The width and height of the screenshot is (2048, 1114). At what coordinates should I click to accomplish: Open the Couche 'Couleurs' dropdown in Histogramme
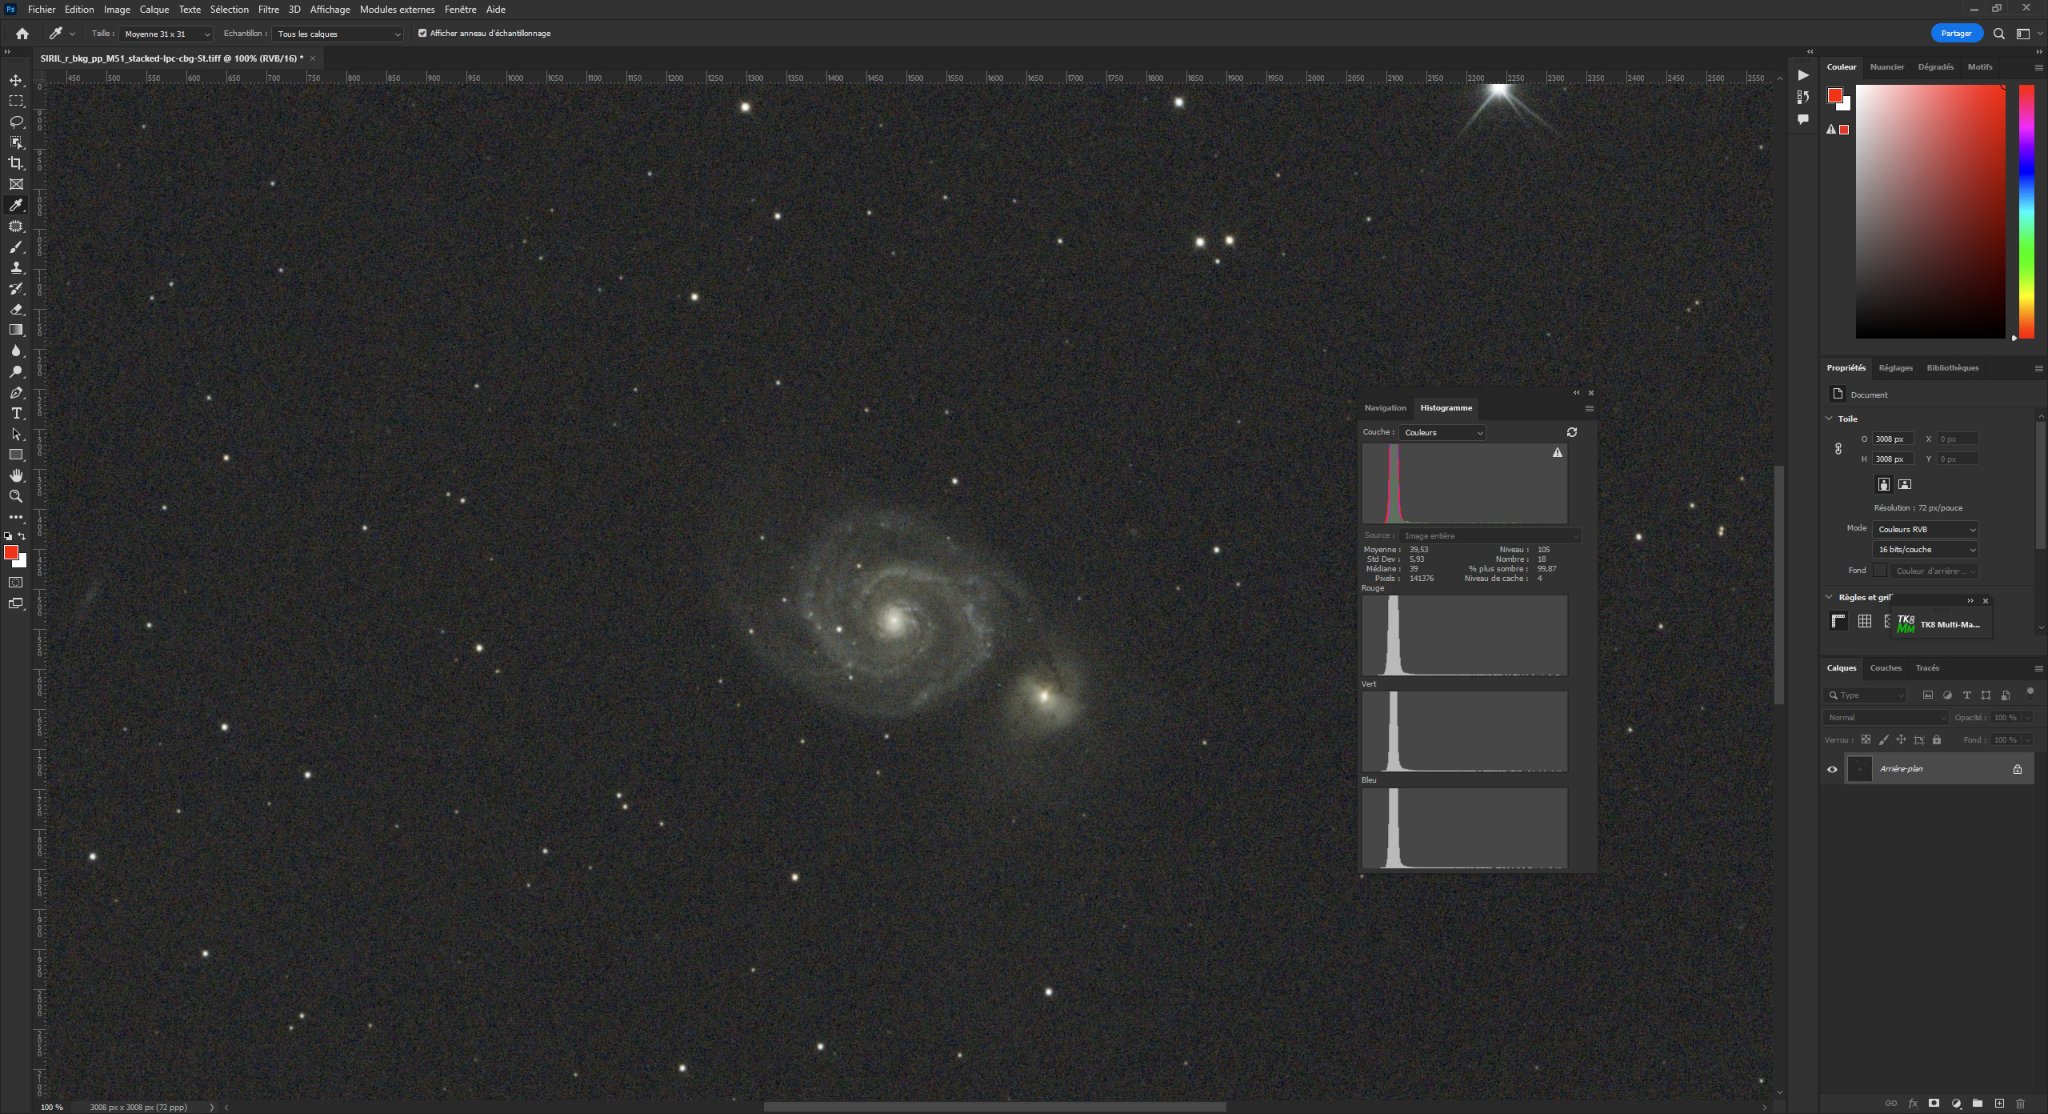pos(1443,433)
